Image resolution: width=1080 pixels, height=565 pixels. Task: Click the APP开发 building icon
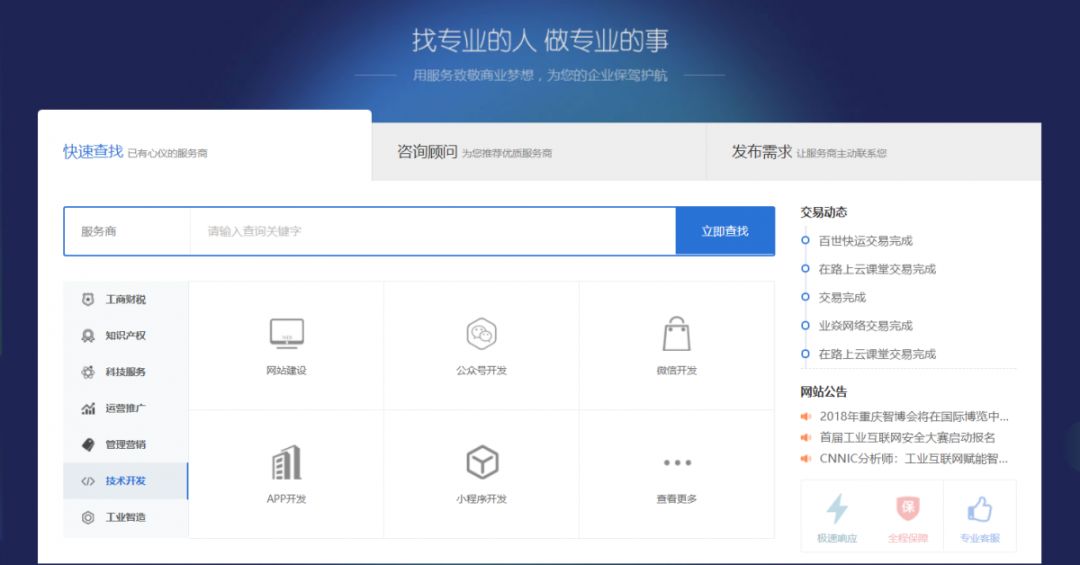click(286, 462)
